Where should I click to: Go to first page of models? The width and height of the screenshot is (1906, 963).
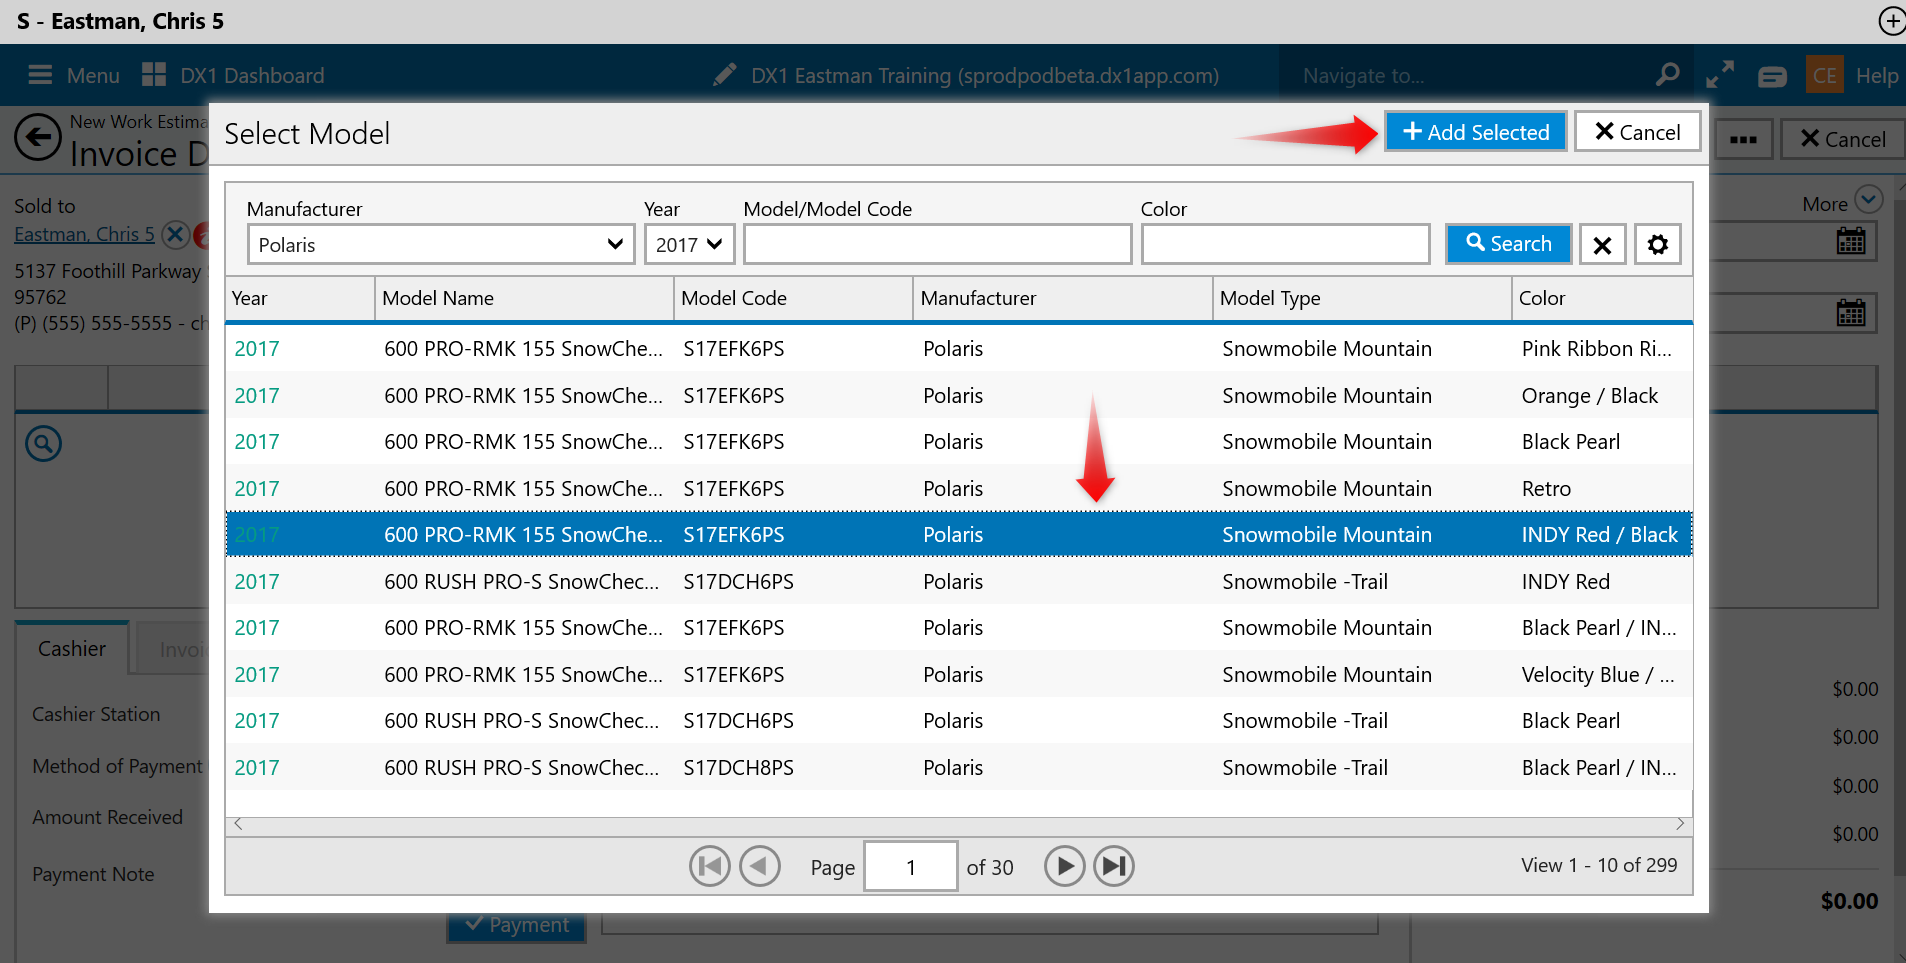tap(709, 866)
